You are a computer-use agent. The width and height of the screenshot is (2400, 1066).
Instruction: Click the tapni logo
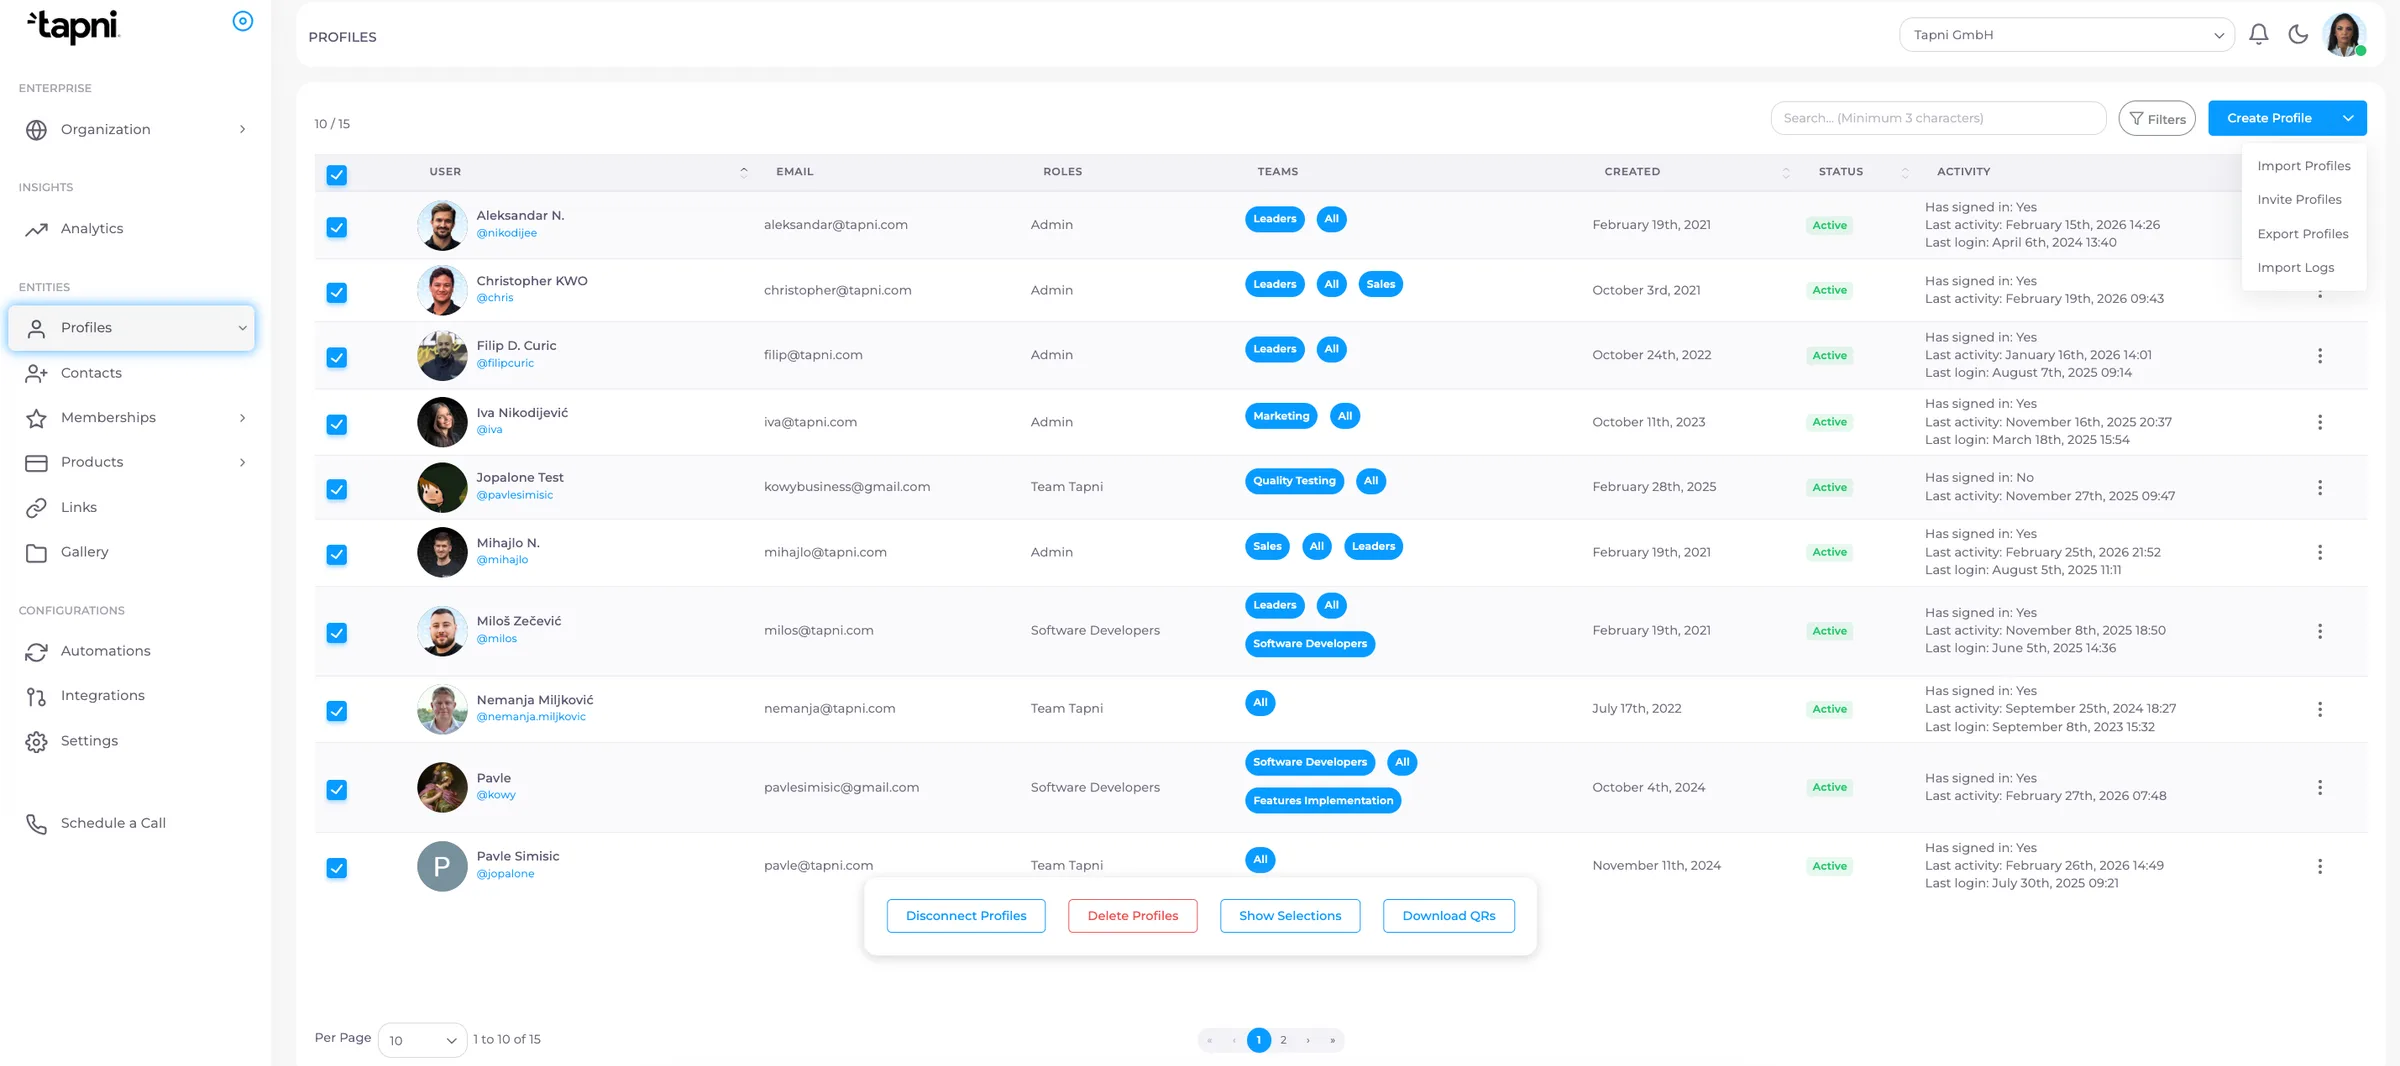tap(73, 25)
